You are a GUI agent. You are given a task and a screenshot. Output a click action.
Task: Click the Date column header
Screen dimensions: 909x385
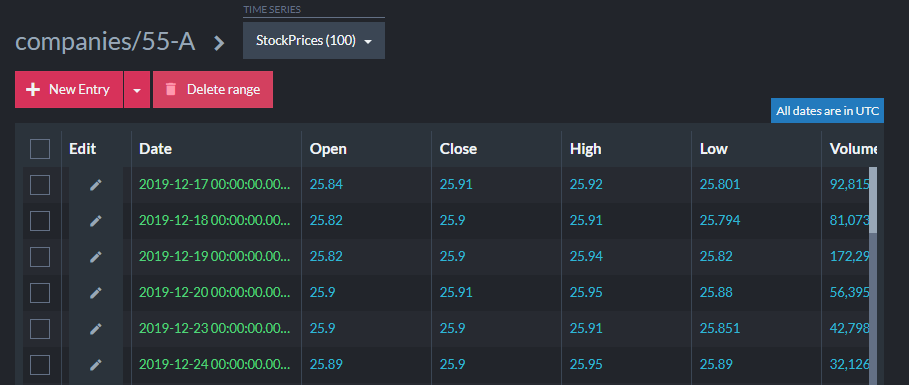point(155,149)
